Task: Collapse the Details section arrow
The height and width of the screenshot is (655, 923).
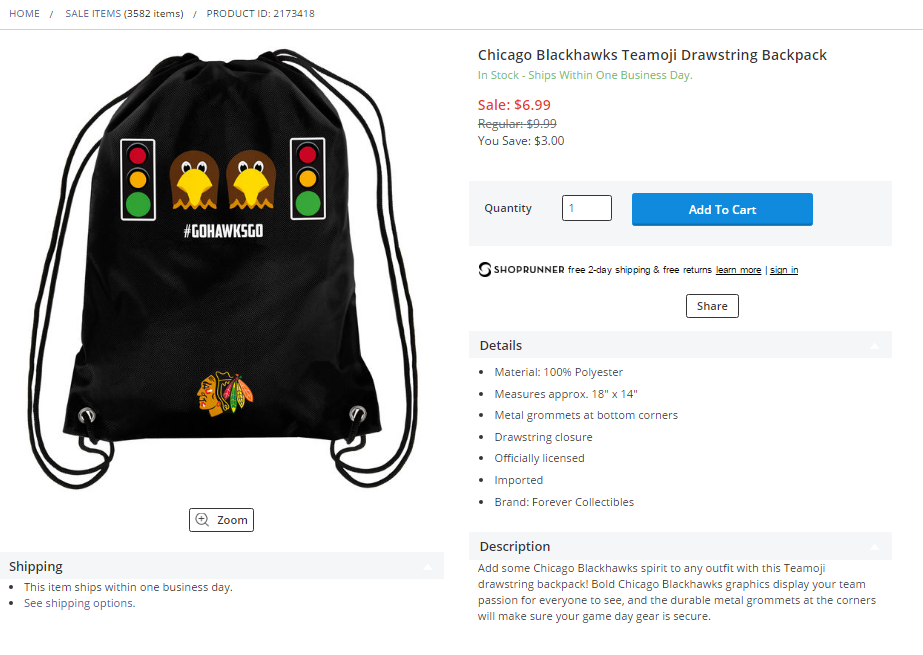Action: [875, 345]
